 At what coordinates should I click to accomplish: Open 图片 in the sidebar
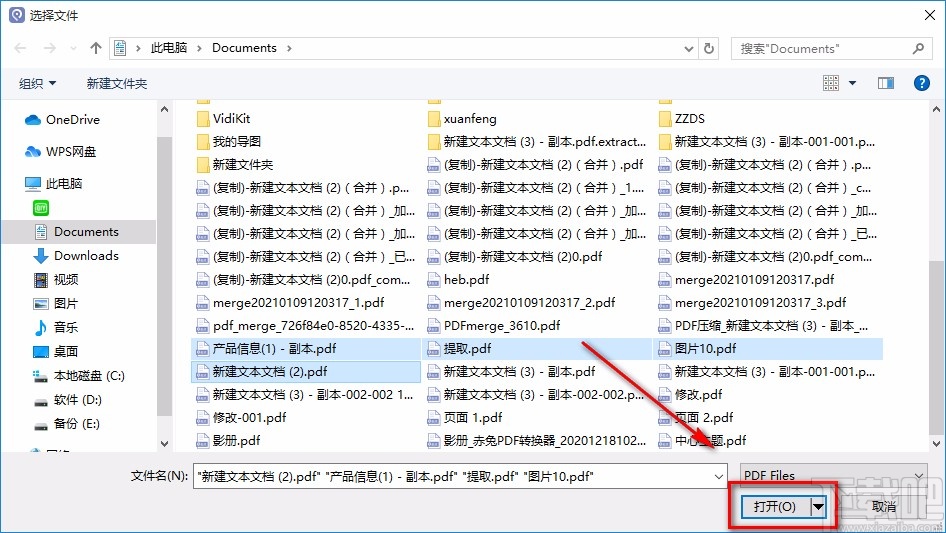56,304
